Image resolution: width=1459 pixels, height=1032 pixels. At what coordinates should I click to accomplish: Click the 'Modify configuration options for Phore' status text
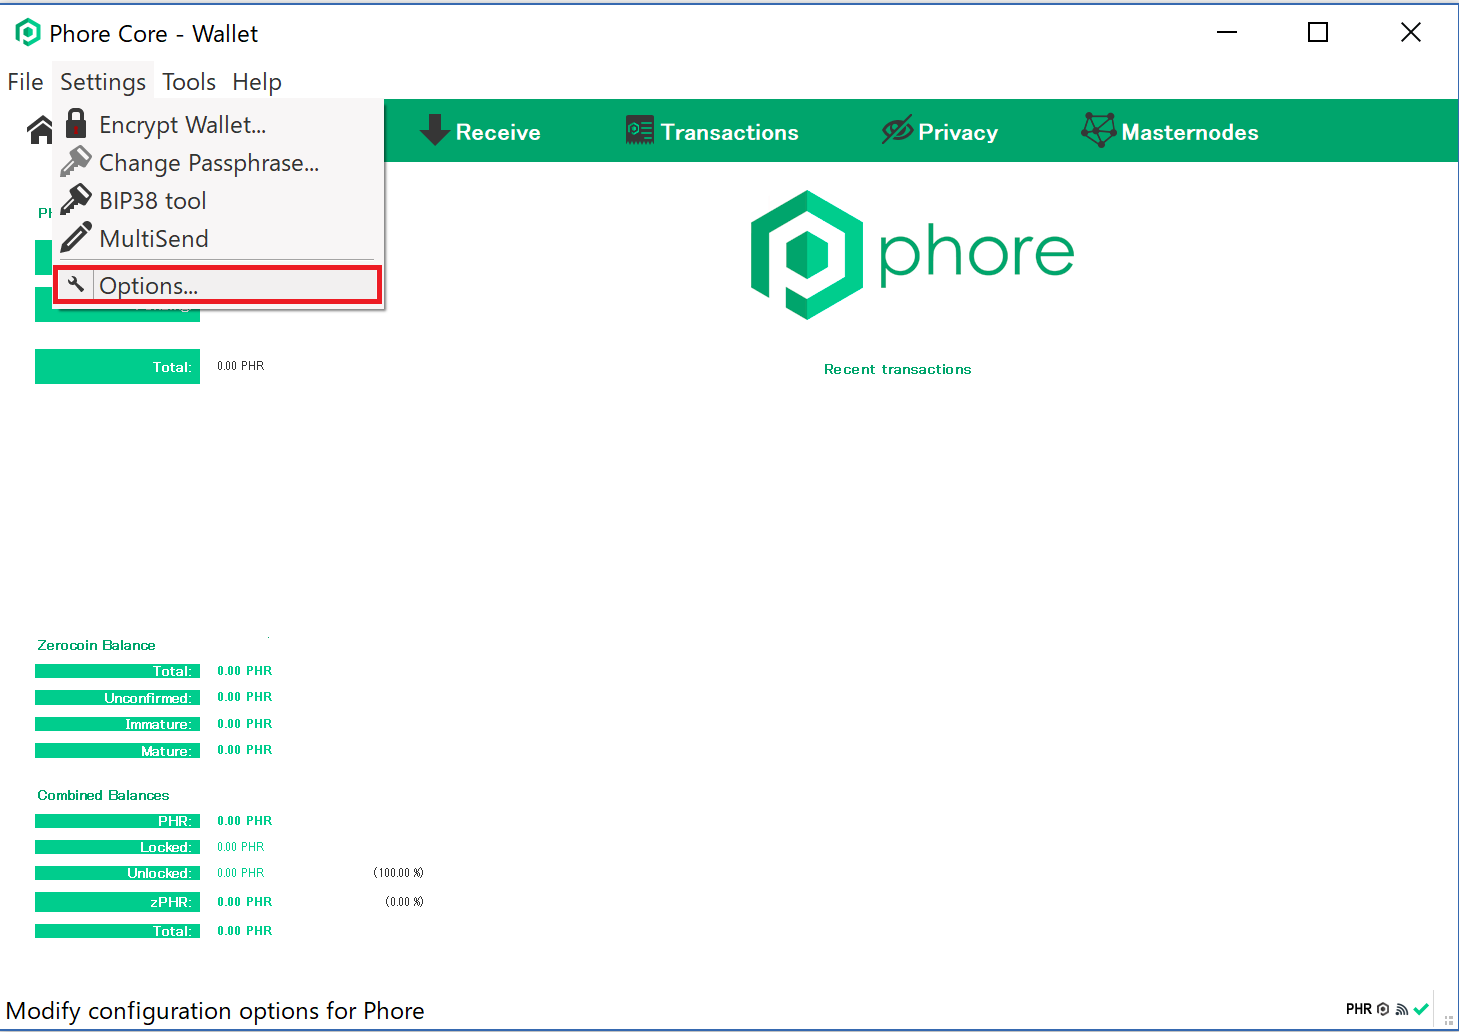[x=215, y=1011]
